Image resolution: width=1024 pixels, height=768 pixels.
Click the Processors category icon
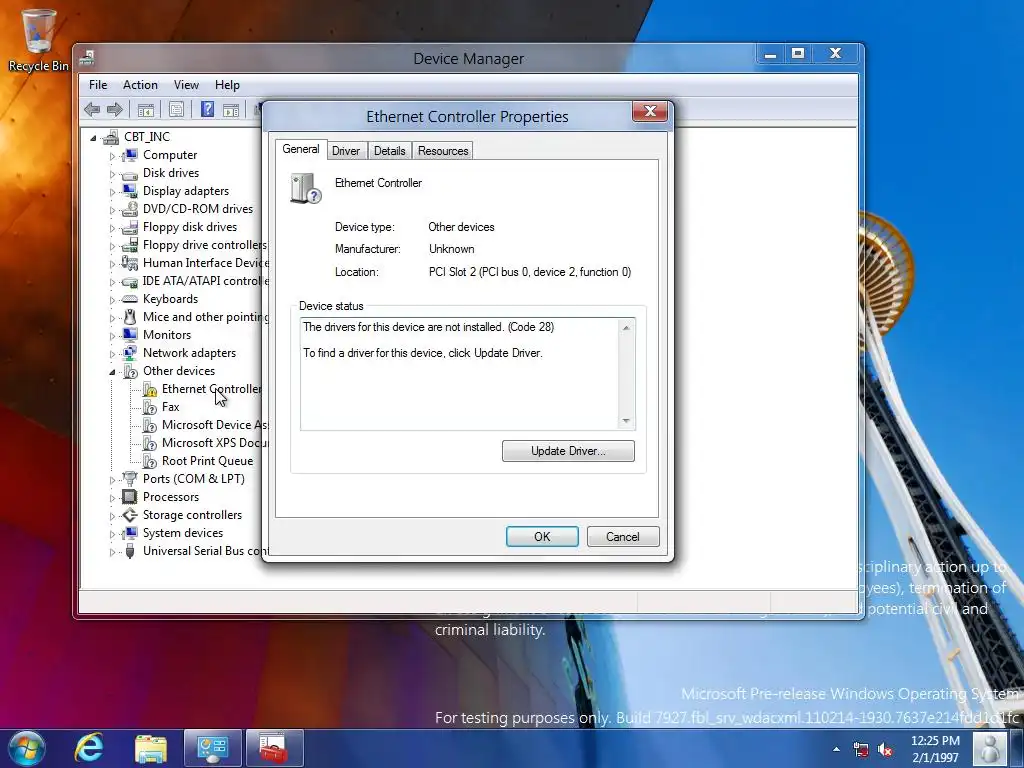pyautogui.click(x=130, y=497)
